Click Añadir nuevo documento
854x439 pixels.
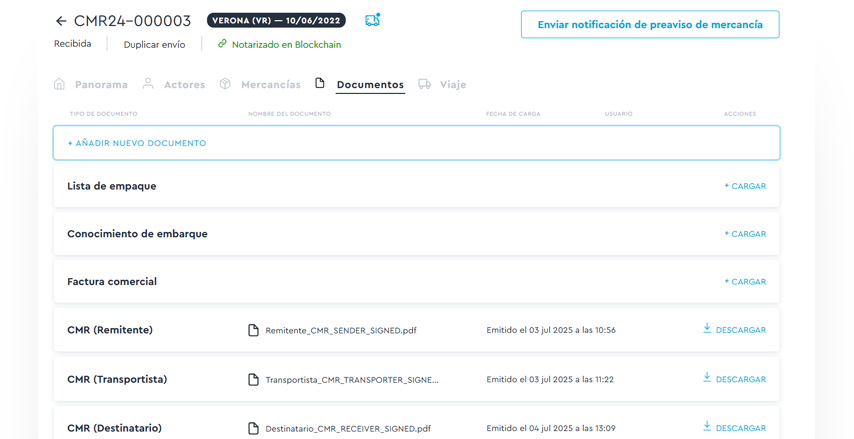pos(137,143)
